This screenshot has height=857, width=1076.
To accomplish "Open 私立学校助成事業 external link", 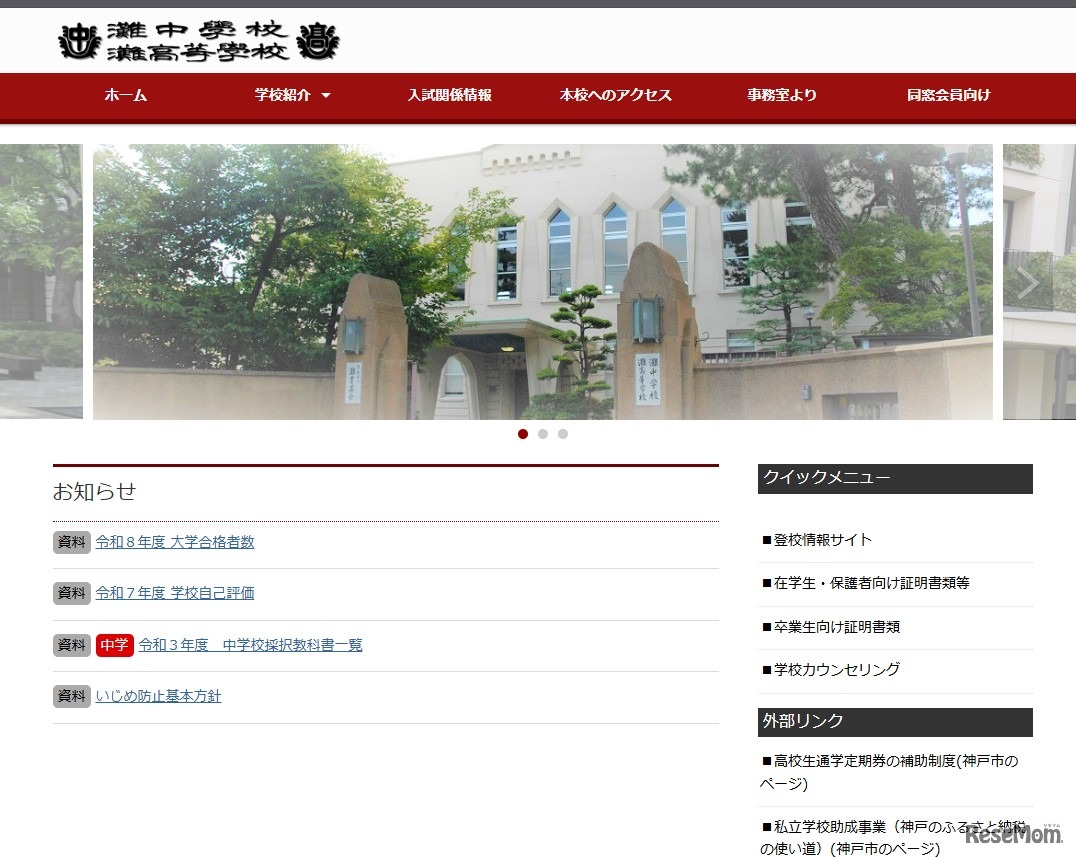I will (892, 838).
